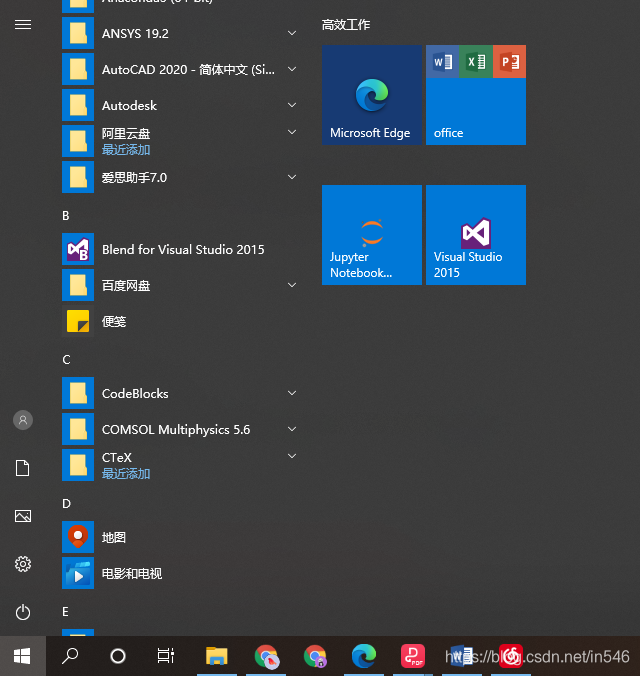
Task: Click the user account icon in Start sidebar
Action: tap(23, 420)
